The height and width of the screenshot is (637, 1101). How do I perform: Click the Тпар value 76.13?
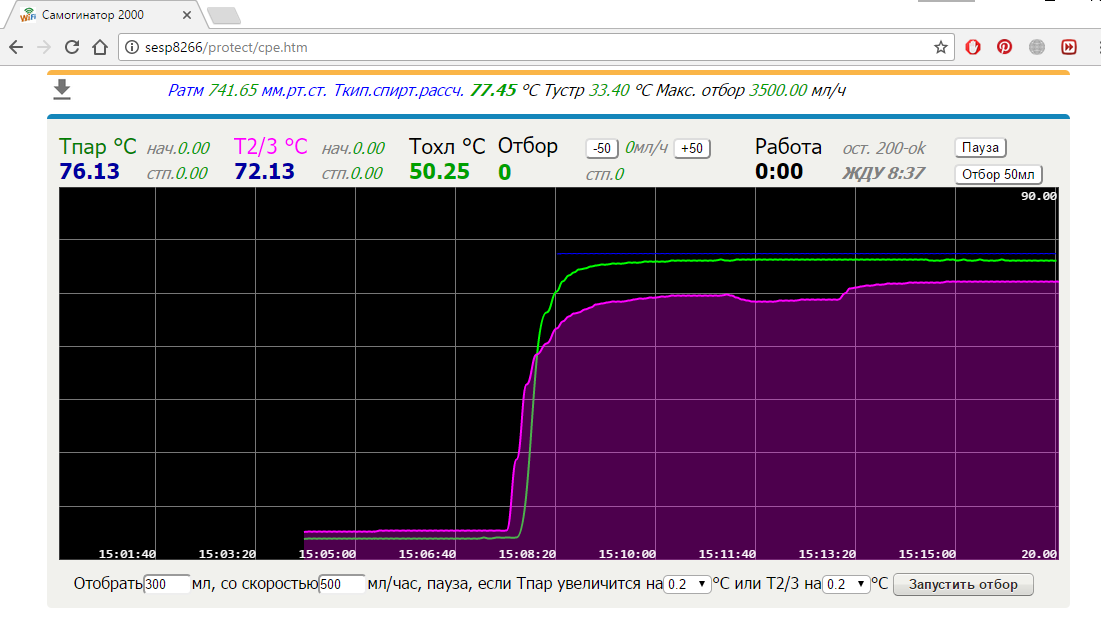89,171
